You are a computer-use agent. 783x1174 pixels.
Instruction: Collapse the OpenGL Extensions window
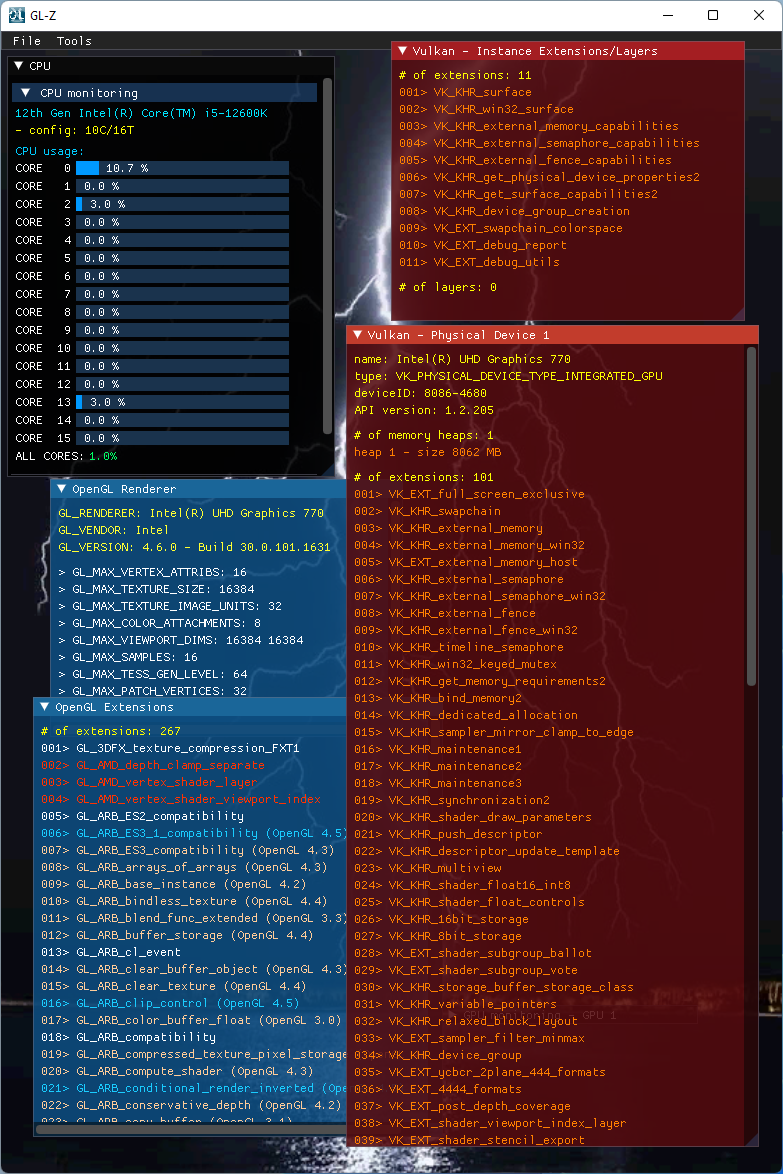44,707
